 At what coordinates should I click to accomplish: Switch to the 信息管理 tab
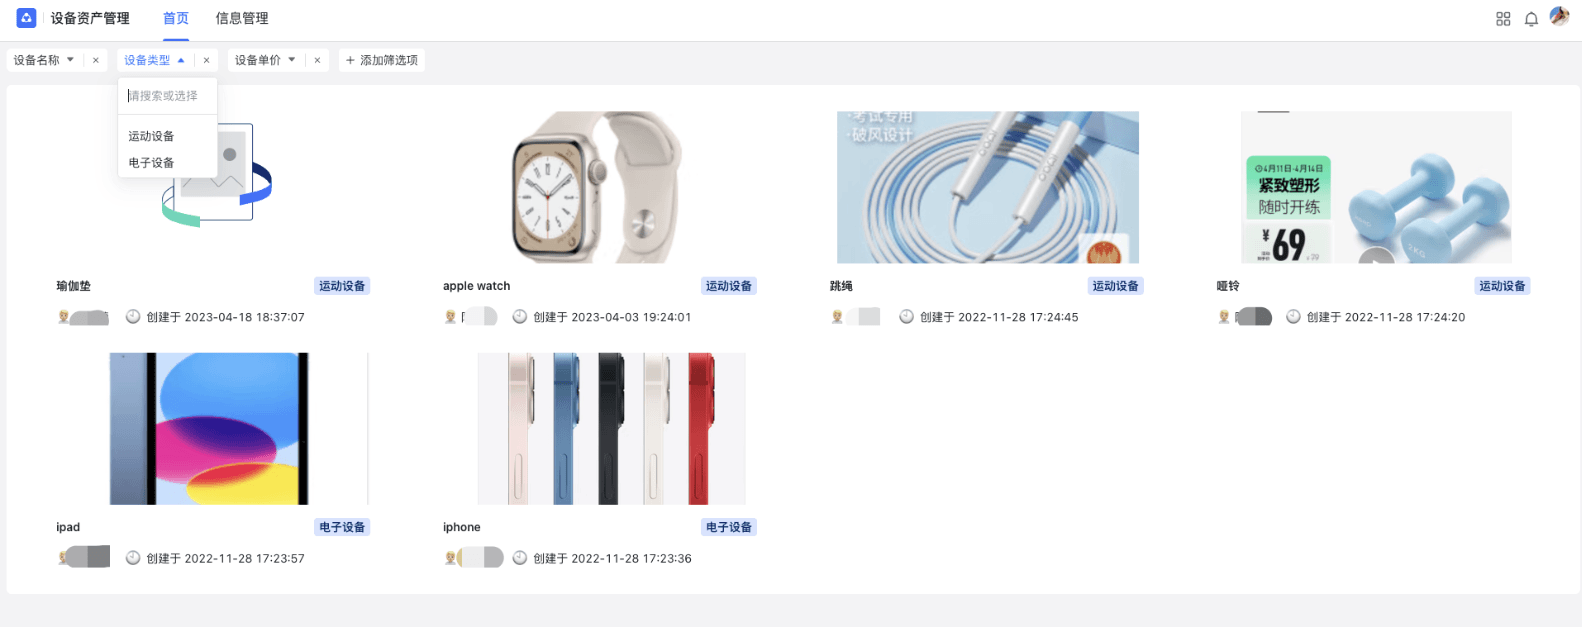point(242,18)
